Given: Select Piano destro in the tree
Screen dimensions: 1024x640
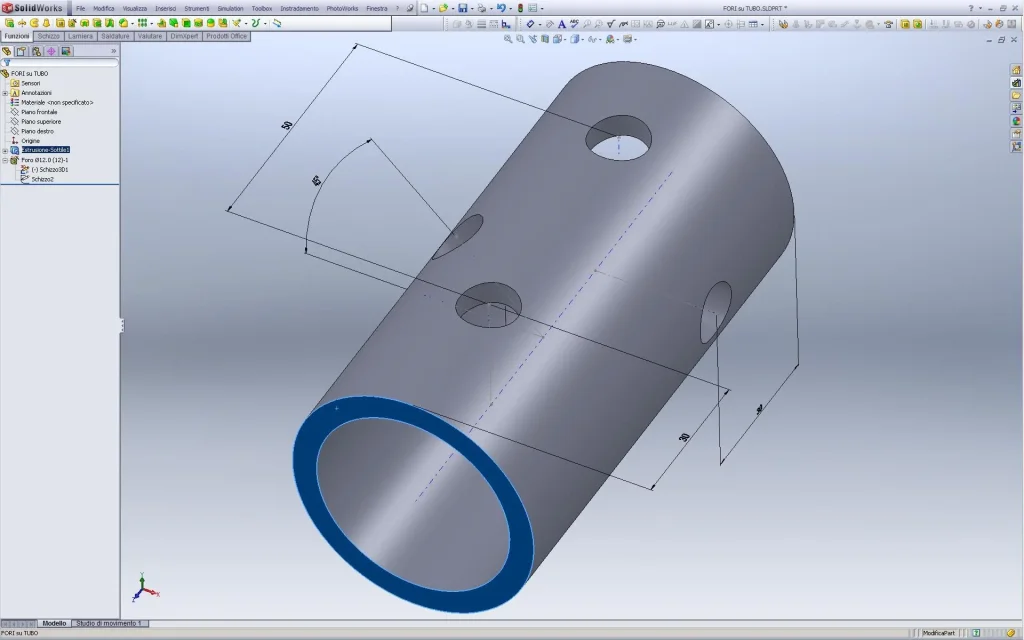Looking at the screenshot, I should 37,131.
